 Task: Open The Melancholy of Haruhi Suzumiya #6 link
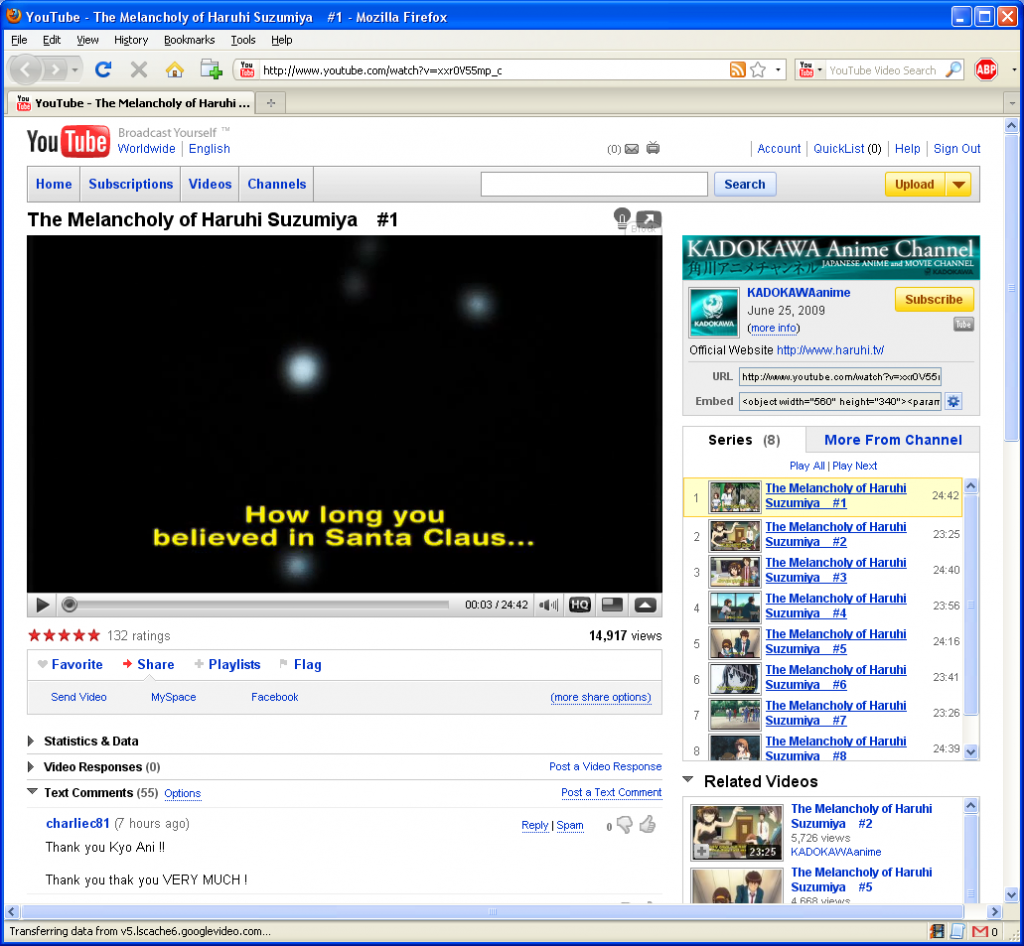pyautogui.click(x=835, y=677)
